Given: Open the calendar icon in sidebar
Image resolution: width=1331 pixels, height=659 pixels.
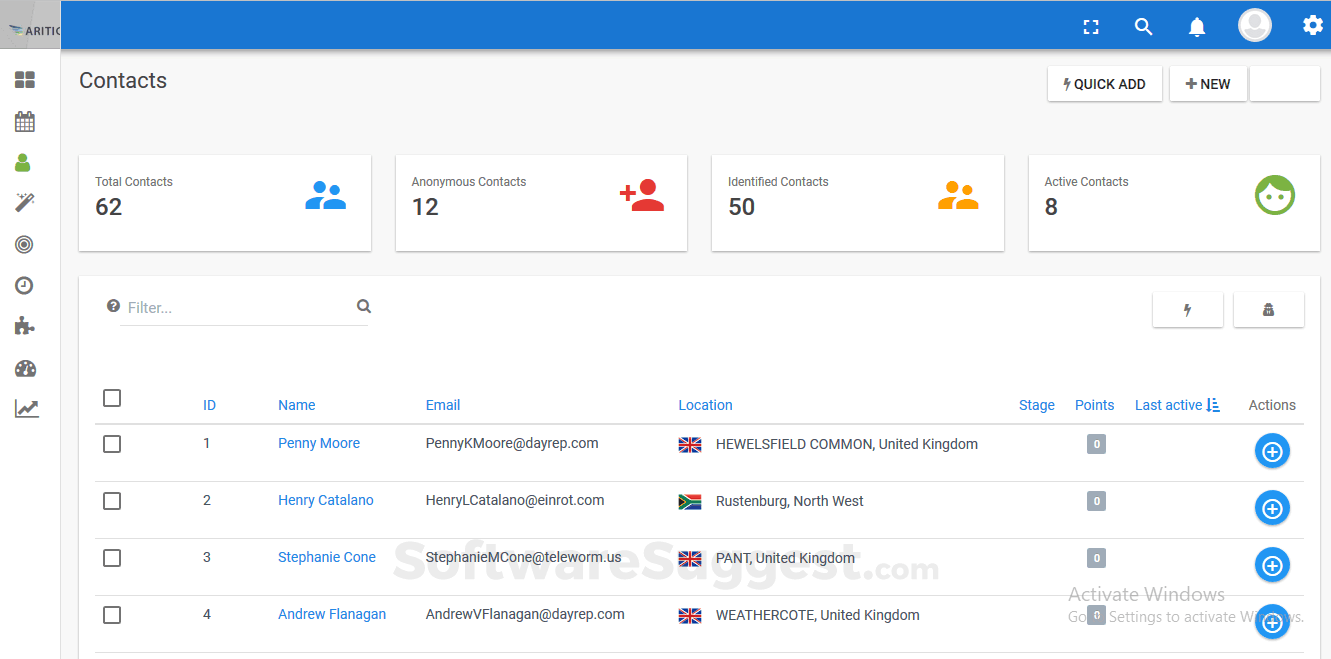Looking at the screenshot, I should (25, 122).
